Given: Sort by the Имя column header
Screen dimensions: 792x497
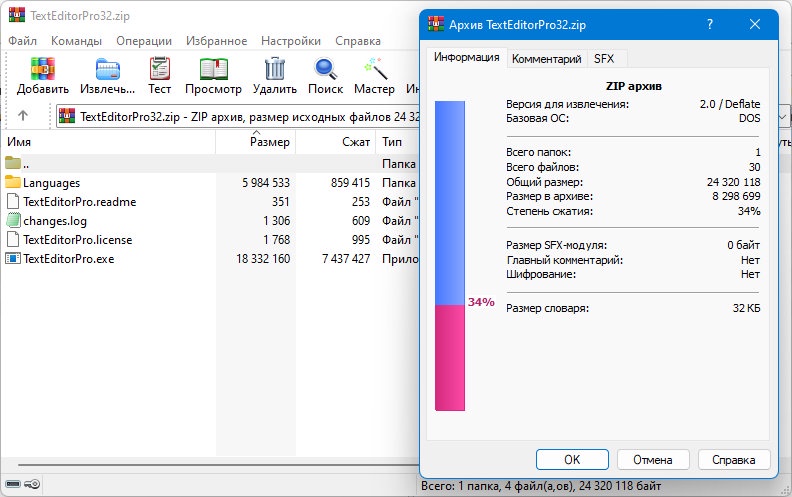Looking at the screenshot, I should point(108,142).
